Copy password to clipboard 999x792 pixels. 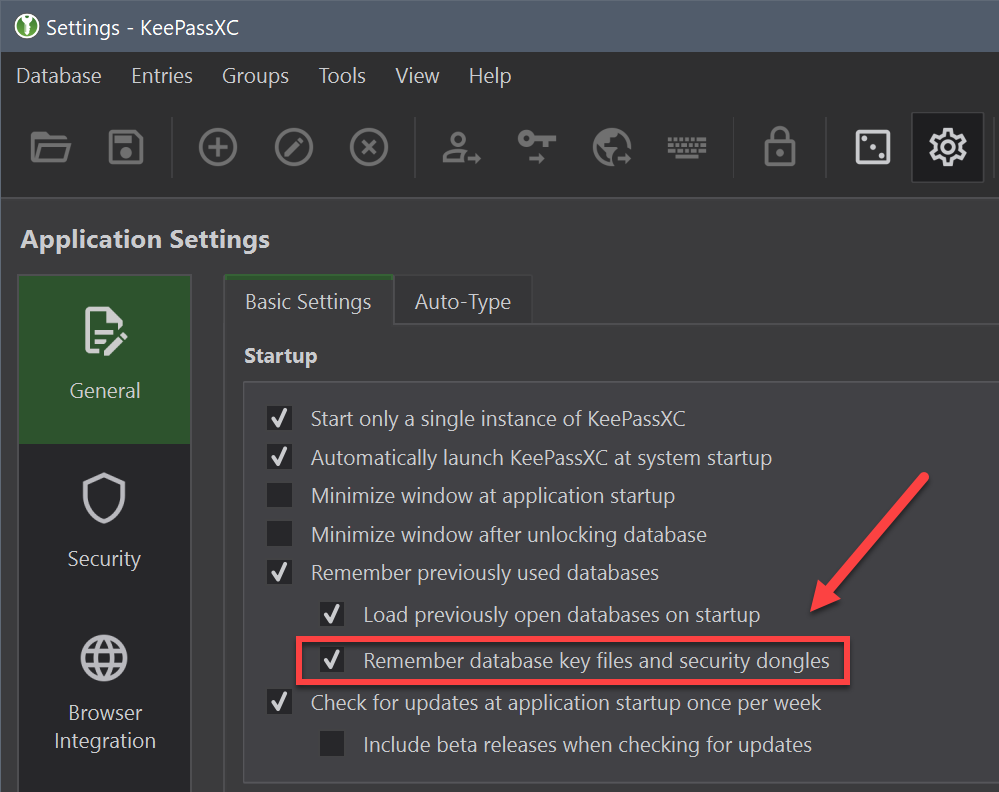(x=536, y=147)
